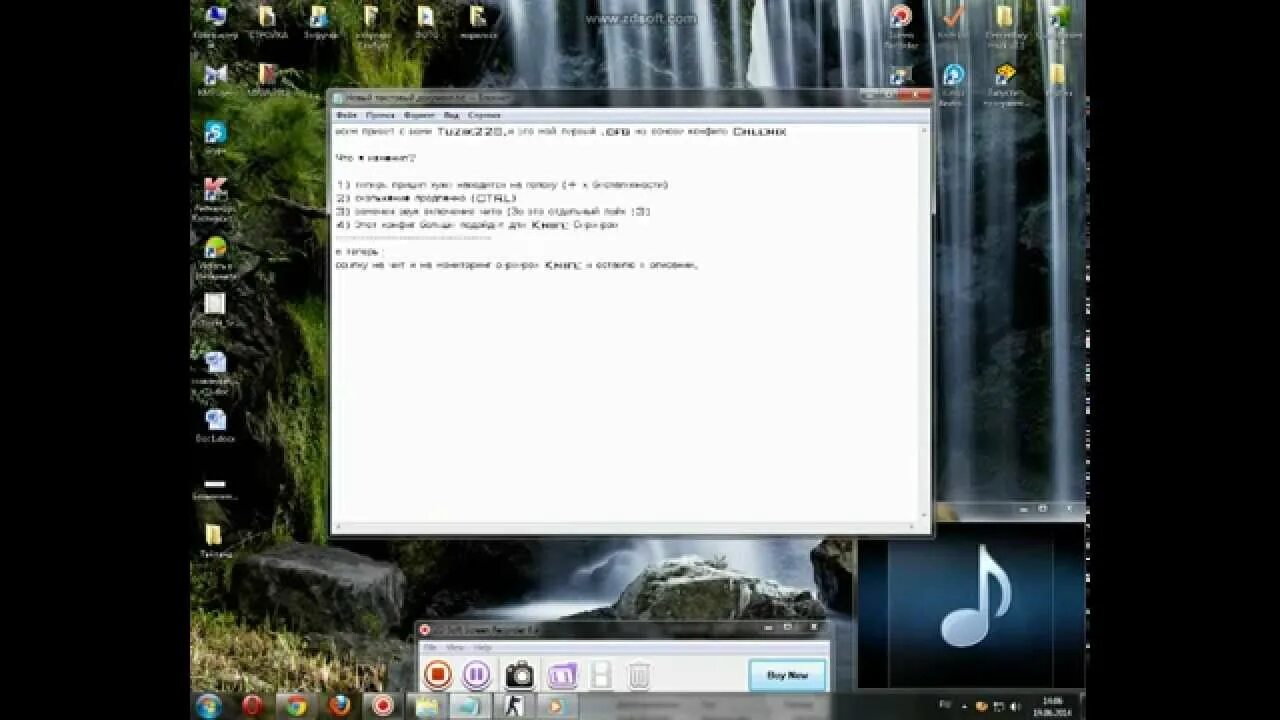Click the taskbar clock
The width and height of the screenshot is (1280, 720).
(1050, 705)
